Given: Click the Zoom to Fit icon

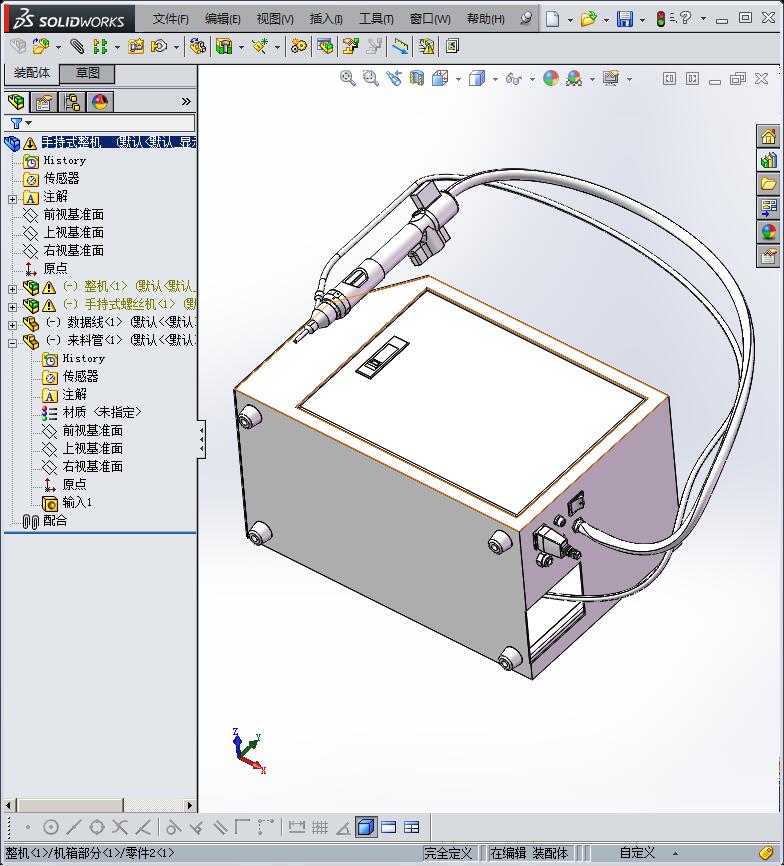Looking at the screenshot, I should [347, 78].
